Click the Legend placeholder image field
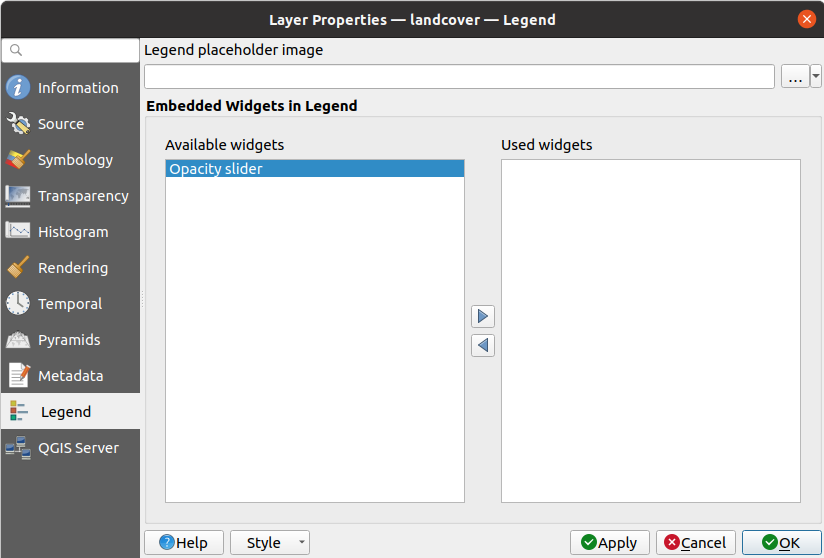The height and width of the screenshot is (558, 824). (x=459, y=77)
